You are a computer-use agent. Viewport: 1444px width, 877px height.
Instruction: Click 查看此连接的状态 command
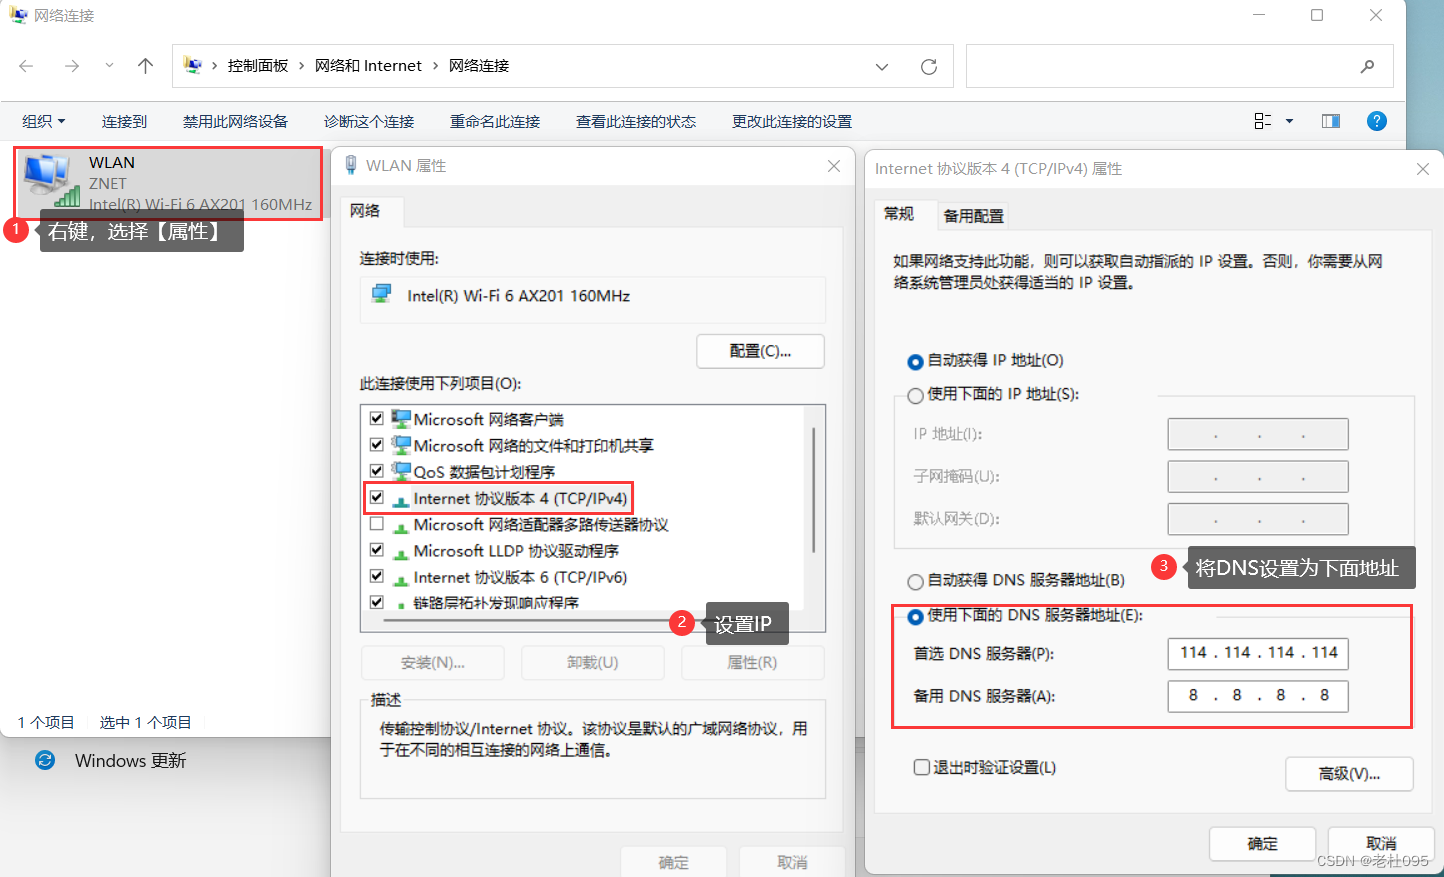pos(636,121)
